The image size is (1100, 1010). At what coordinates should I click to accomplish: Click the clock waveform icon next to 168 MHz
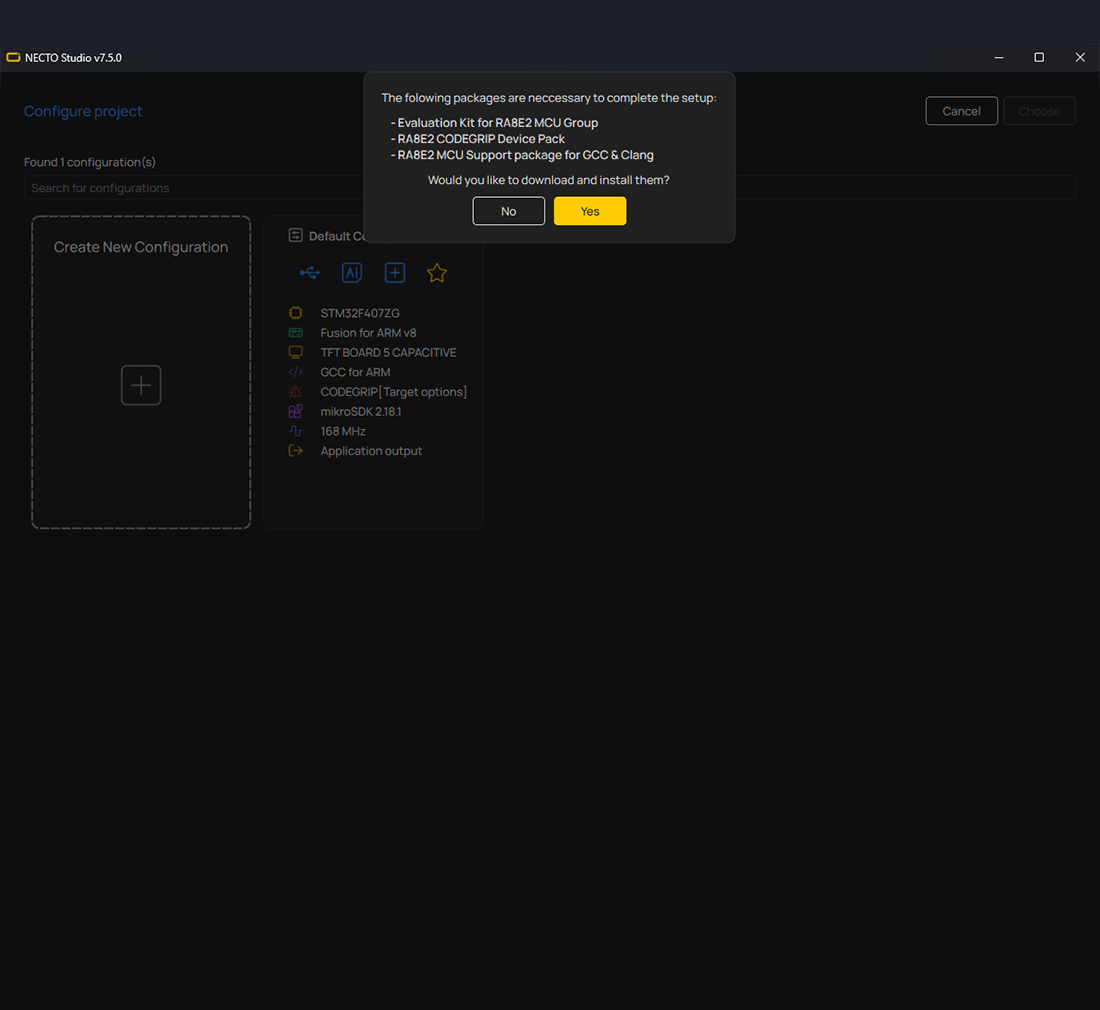(x=296, y=431)
